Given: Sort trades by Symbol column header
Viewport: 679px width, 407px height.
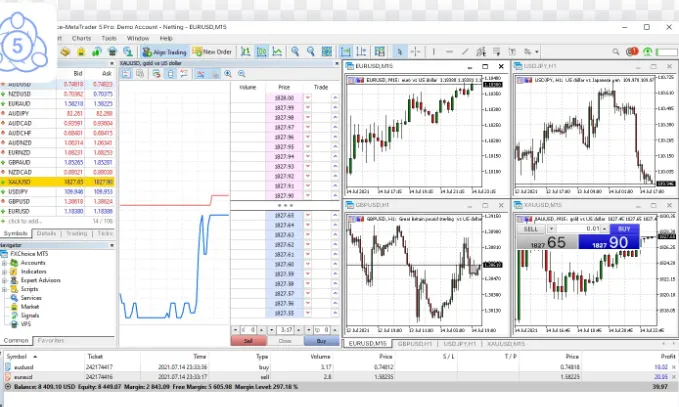Looking at the screenshot, I should pyautogui.click(x=17, y=357).
